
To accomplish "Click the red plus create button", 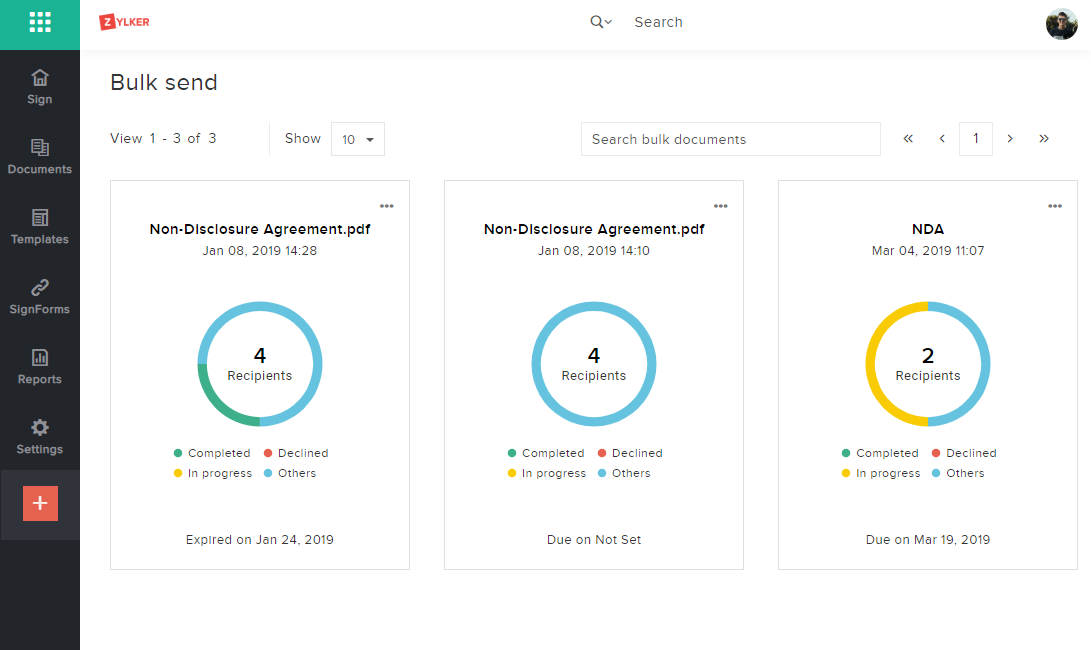I will click(40, 503).
